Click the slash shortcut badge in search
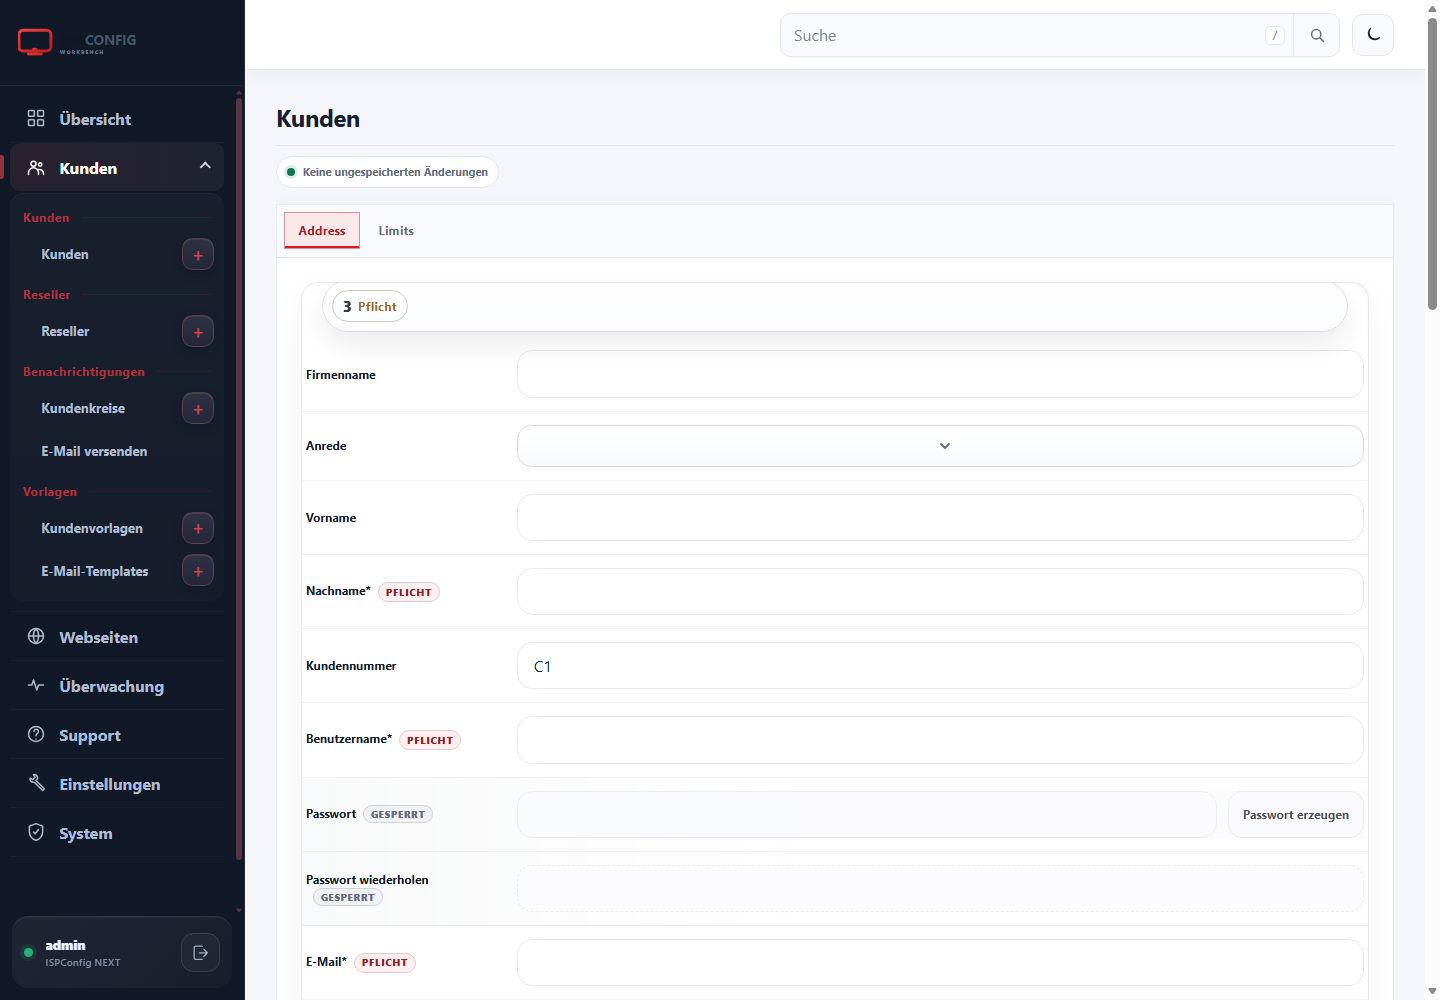 click(x=1275, y=35)
